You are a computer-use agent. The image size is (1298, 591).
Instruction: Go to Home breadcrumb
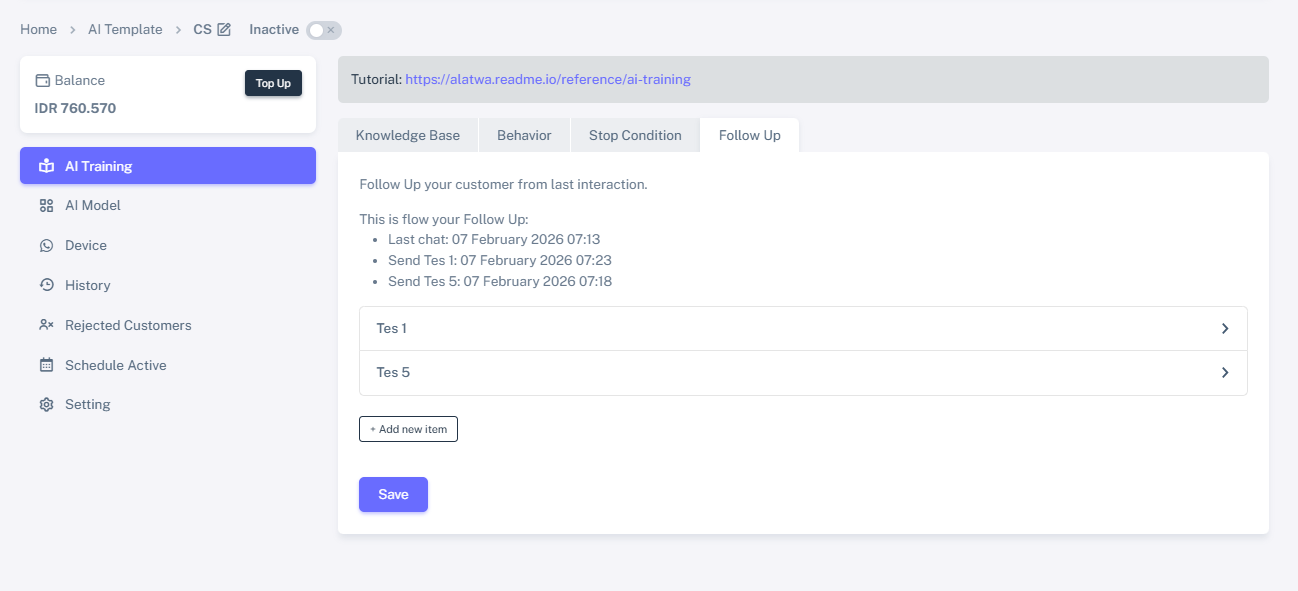[38, 30]
